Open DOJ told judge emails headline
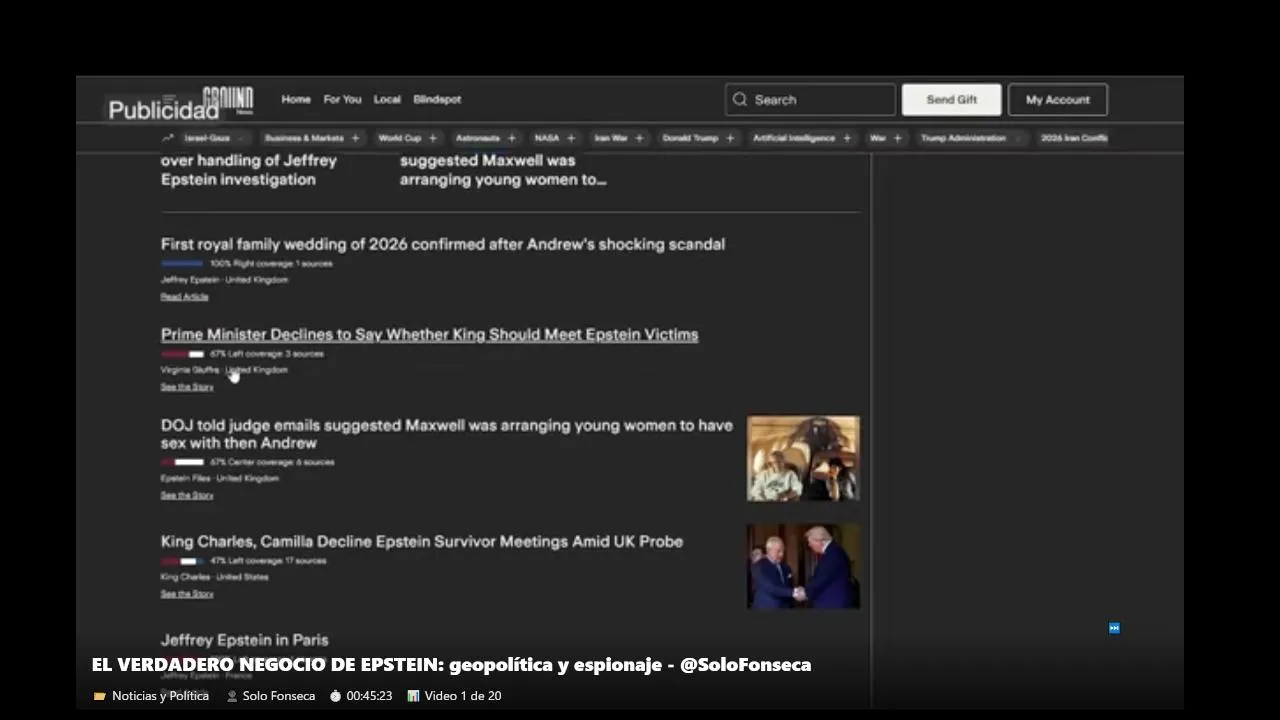 [x=447, y=434]
